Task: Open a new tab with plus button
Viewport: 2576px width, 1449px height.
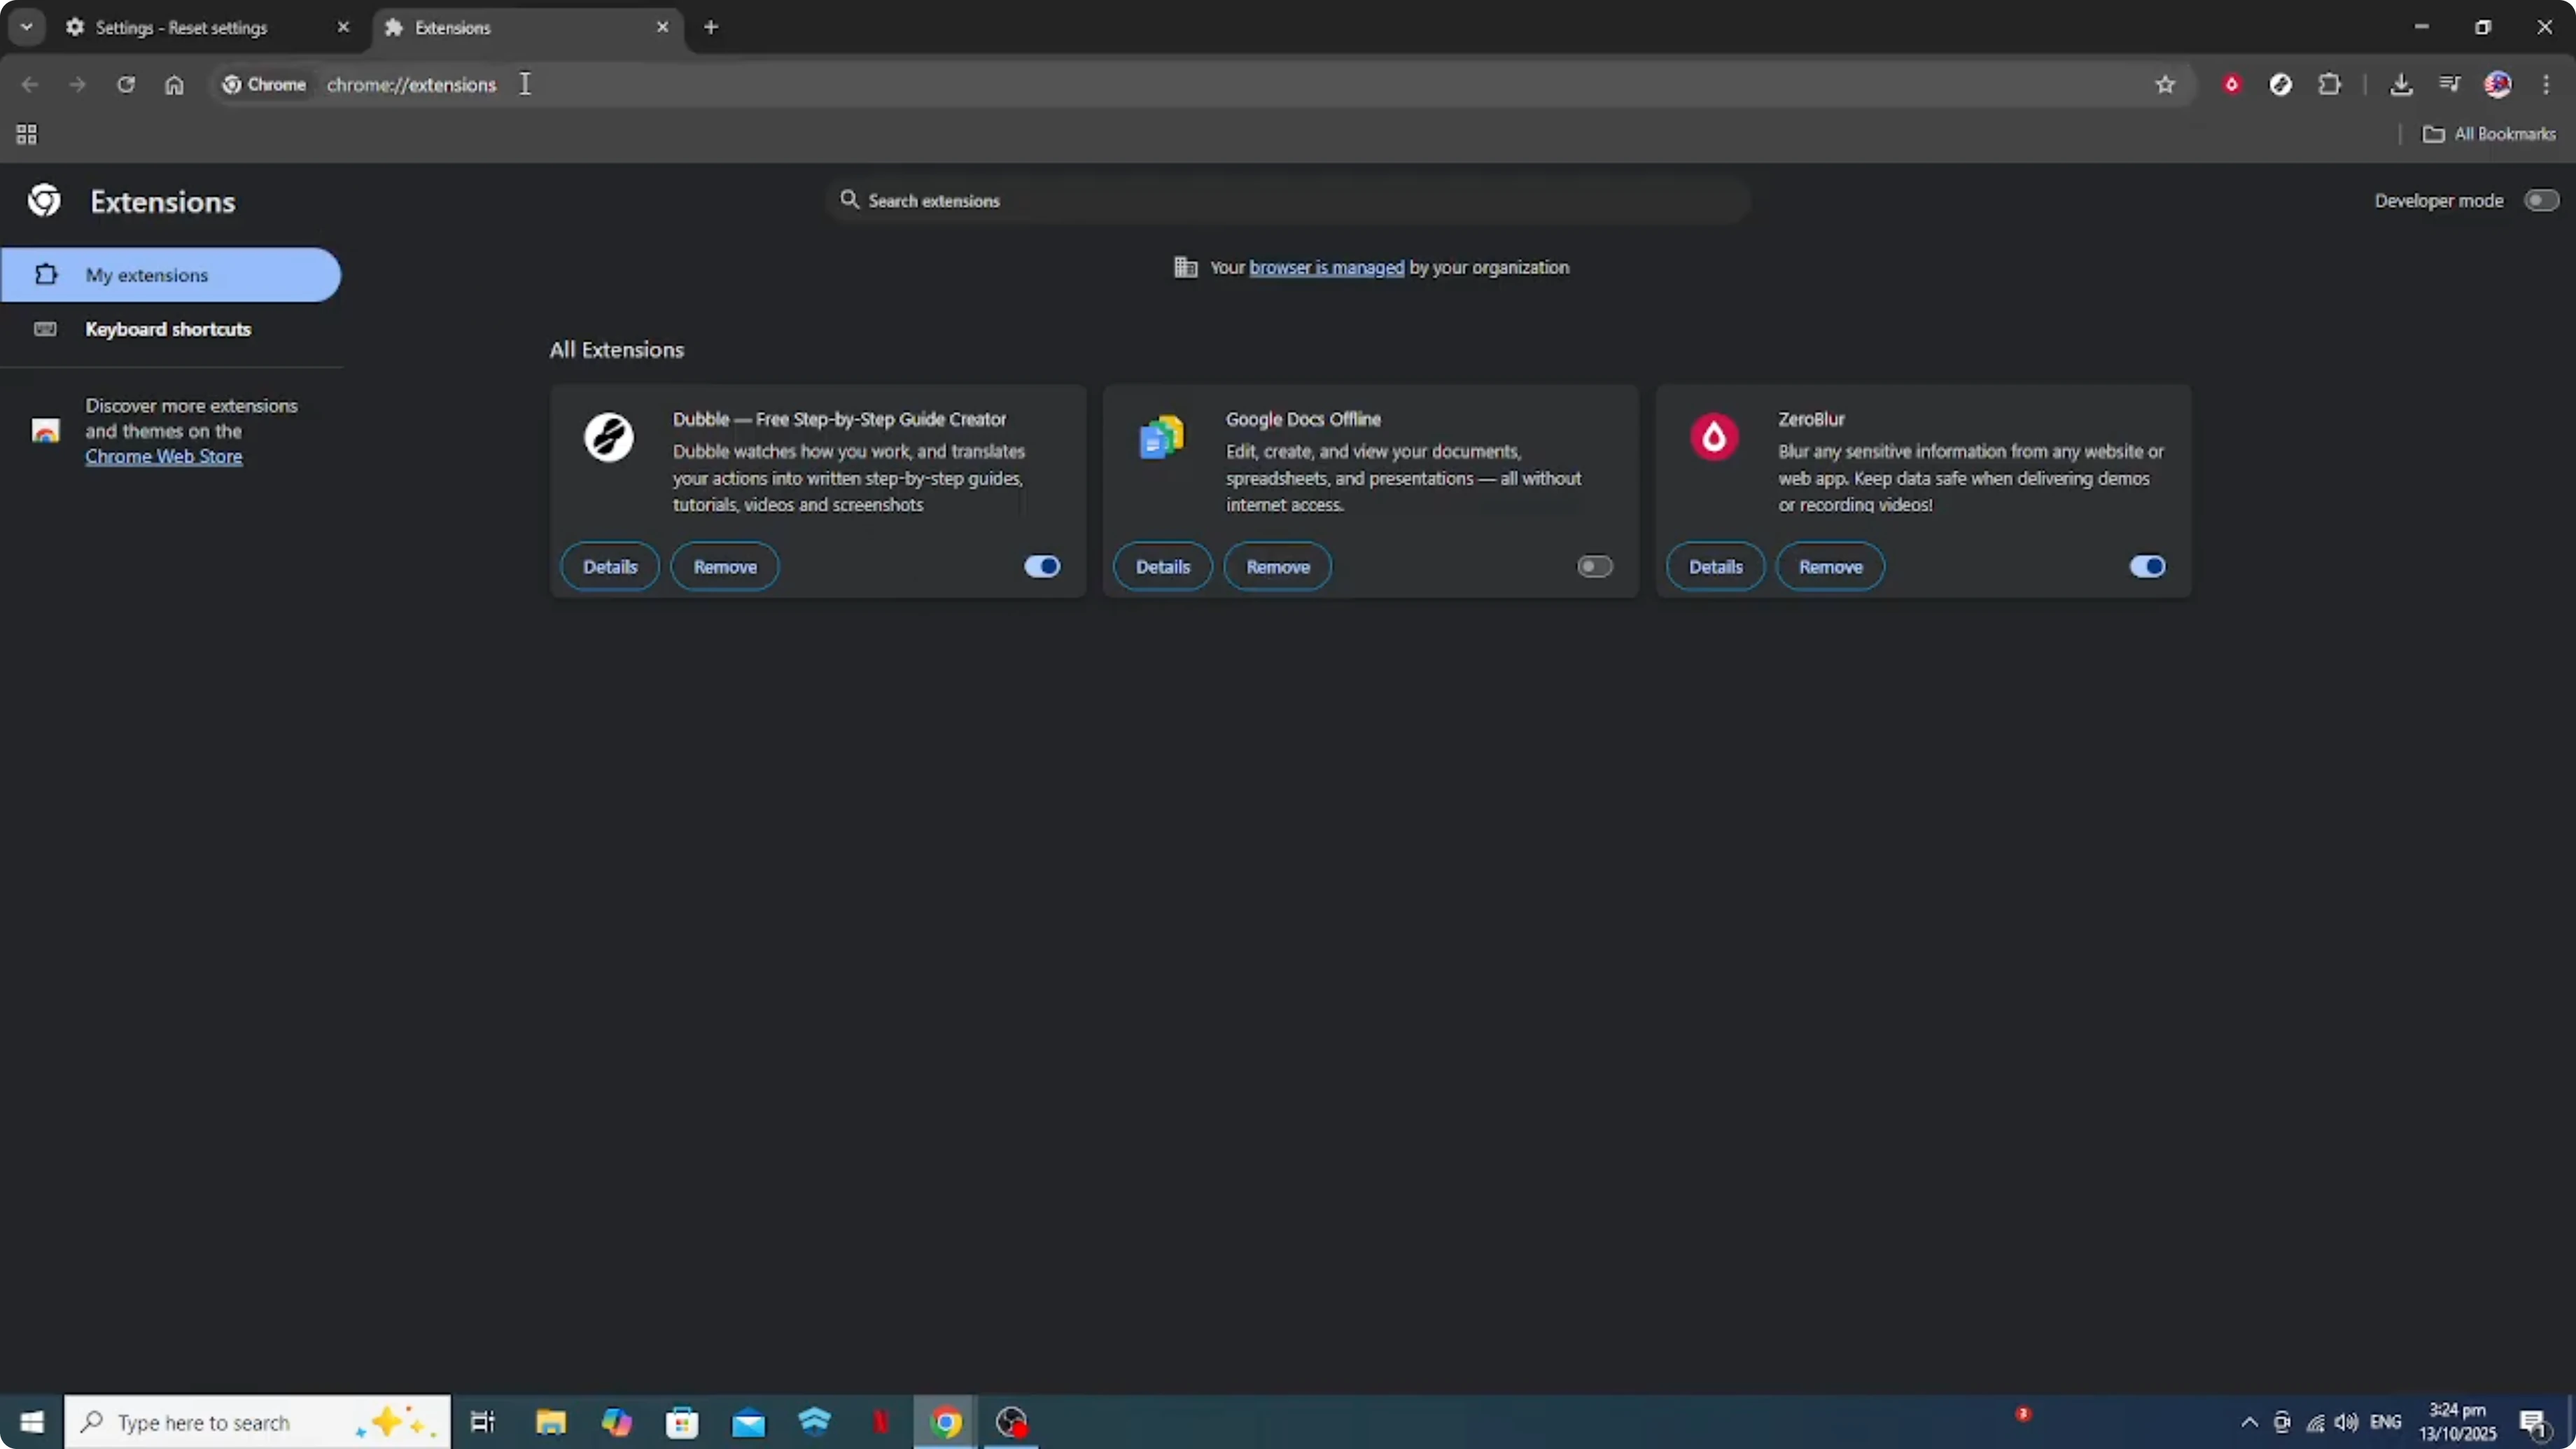Action: click(711, 27)
